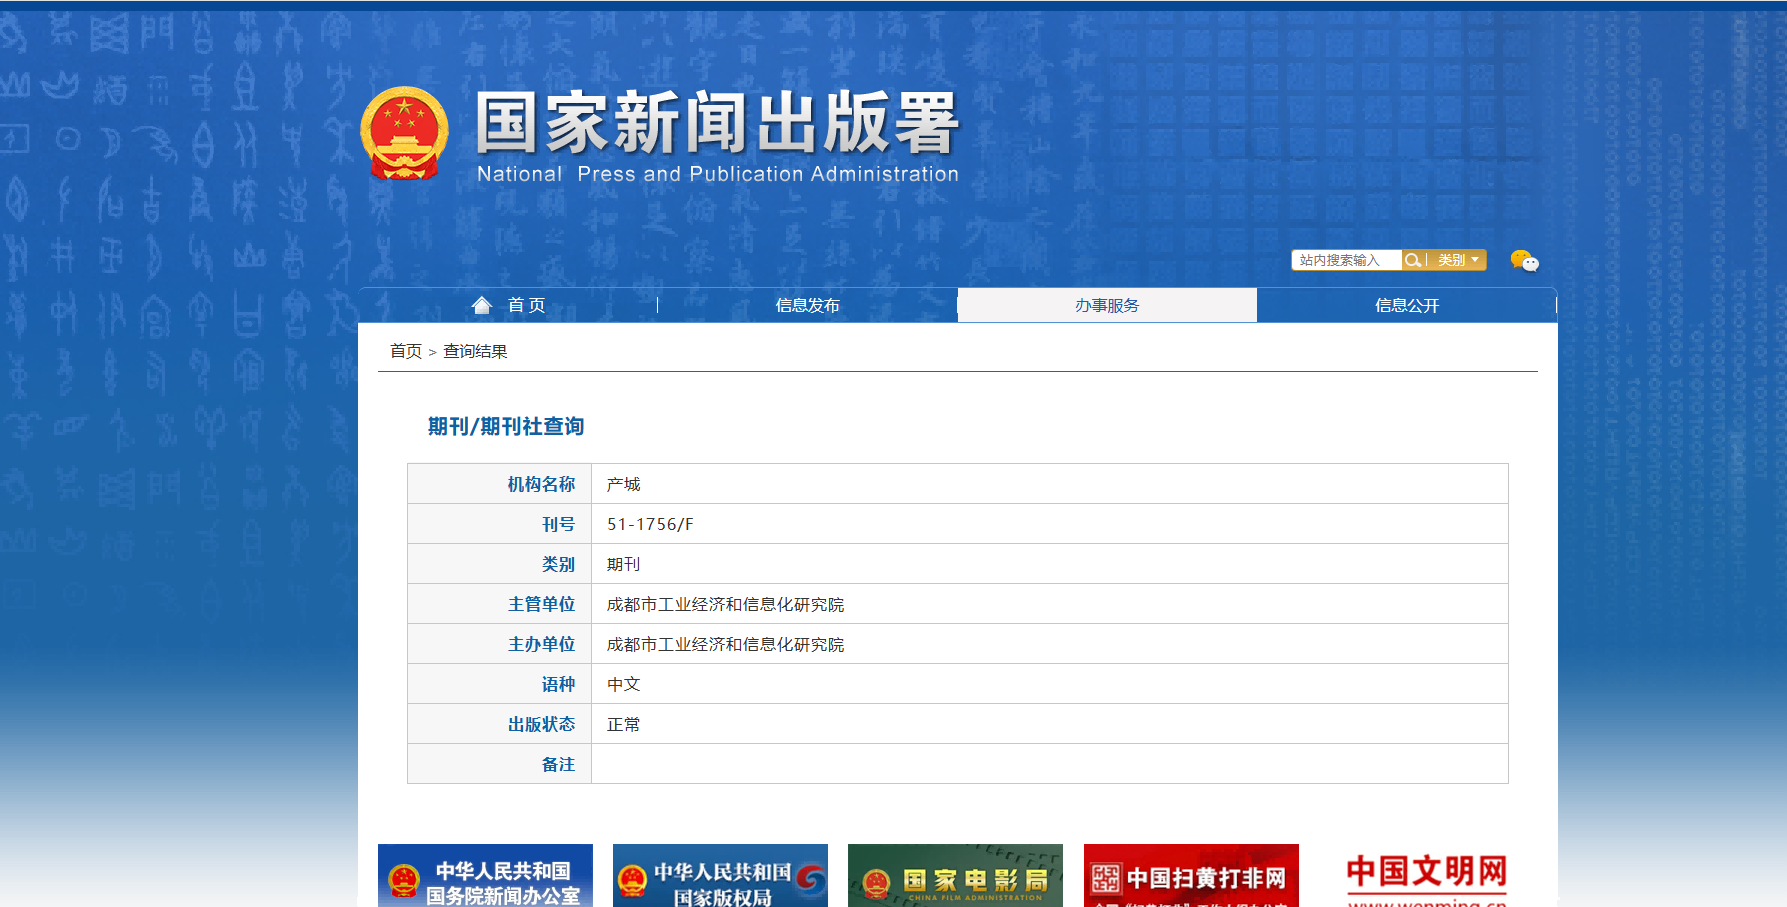Click the 机构名称 label cell

click(x=500, y=484)
